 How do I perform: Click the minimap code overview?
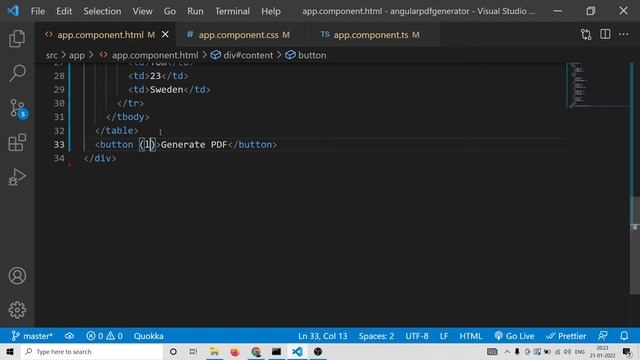coord(598,85)
